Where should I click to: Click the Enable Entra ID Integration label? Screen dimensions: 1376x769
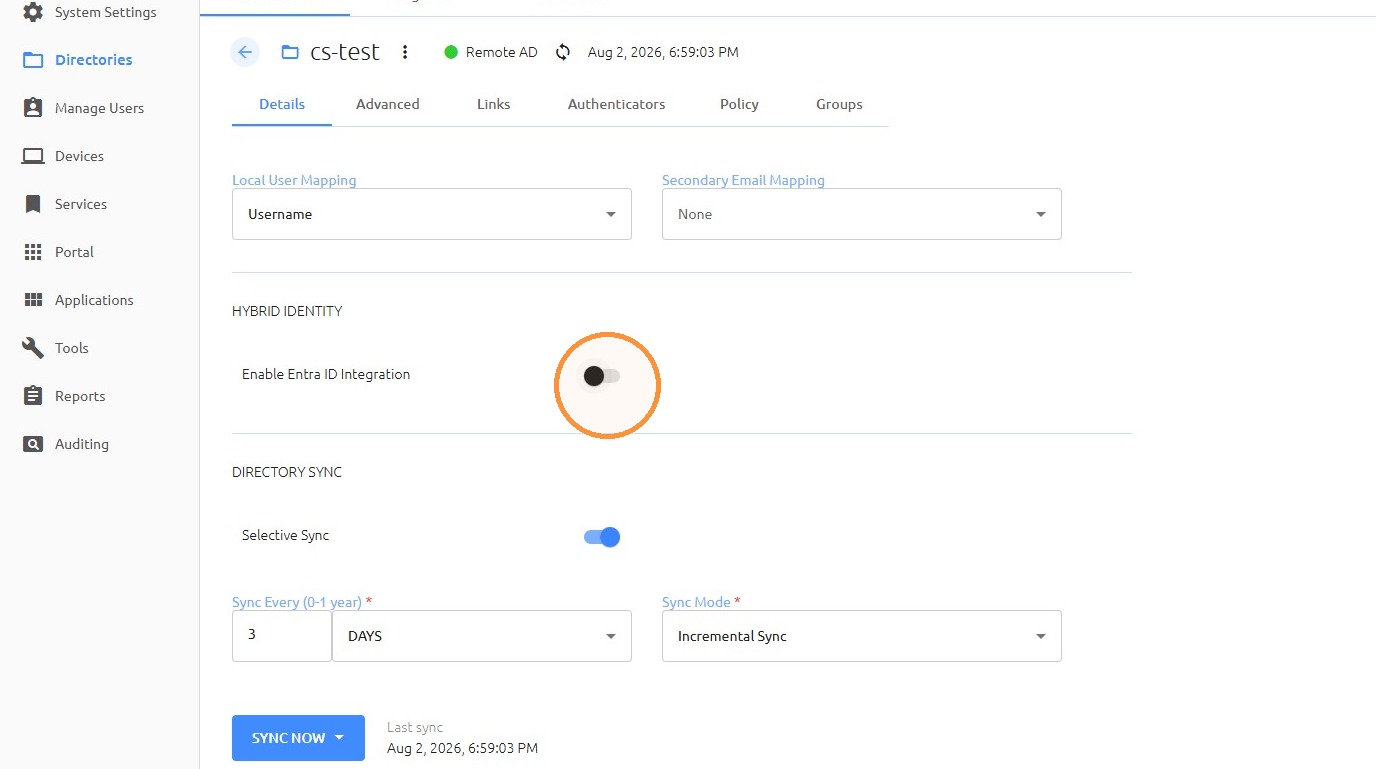click(x=326, y=374)
